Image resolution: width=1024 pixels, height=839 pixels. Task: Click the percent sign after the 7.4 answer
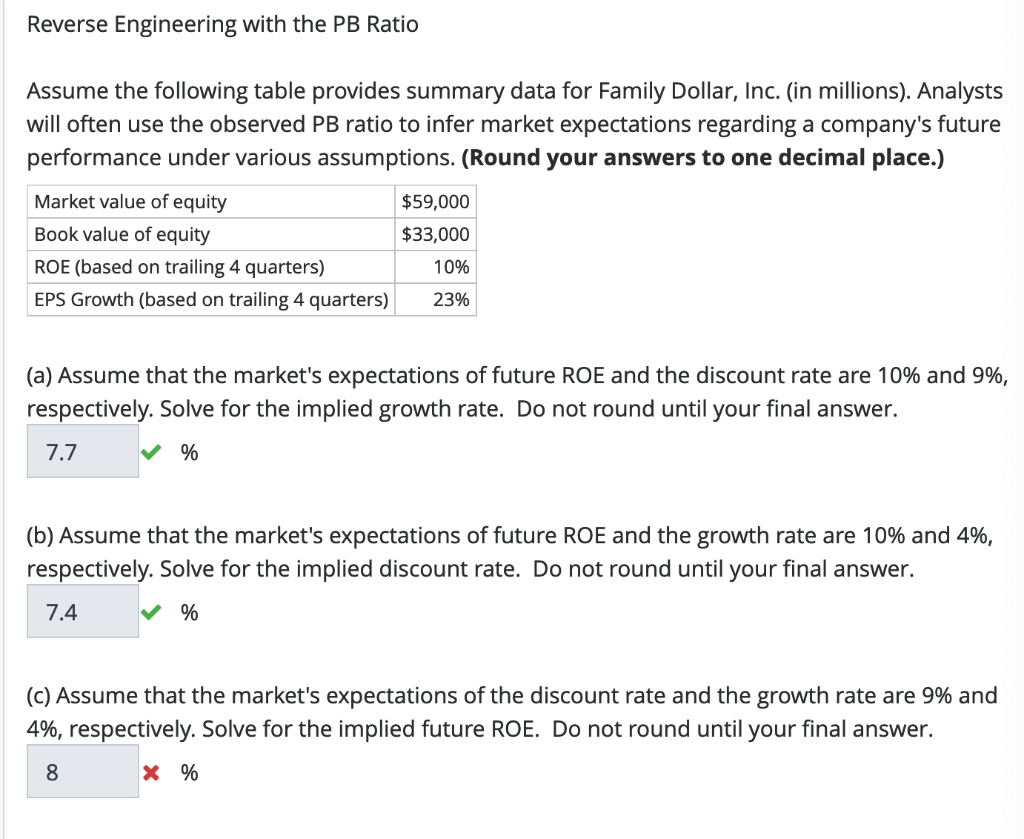[x=187, y=612]
